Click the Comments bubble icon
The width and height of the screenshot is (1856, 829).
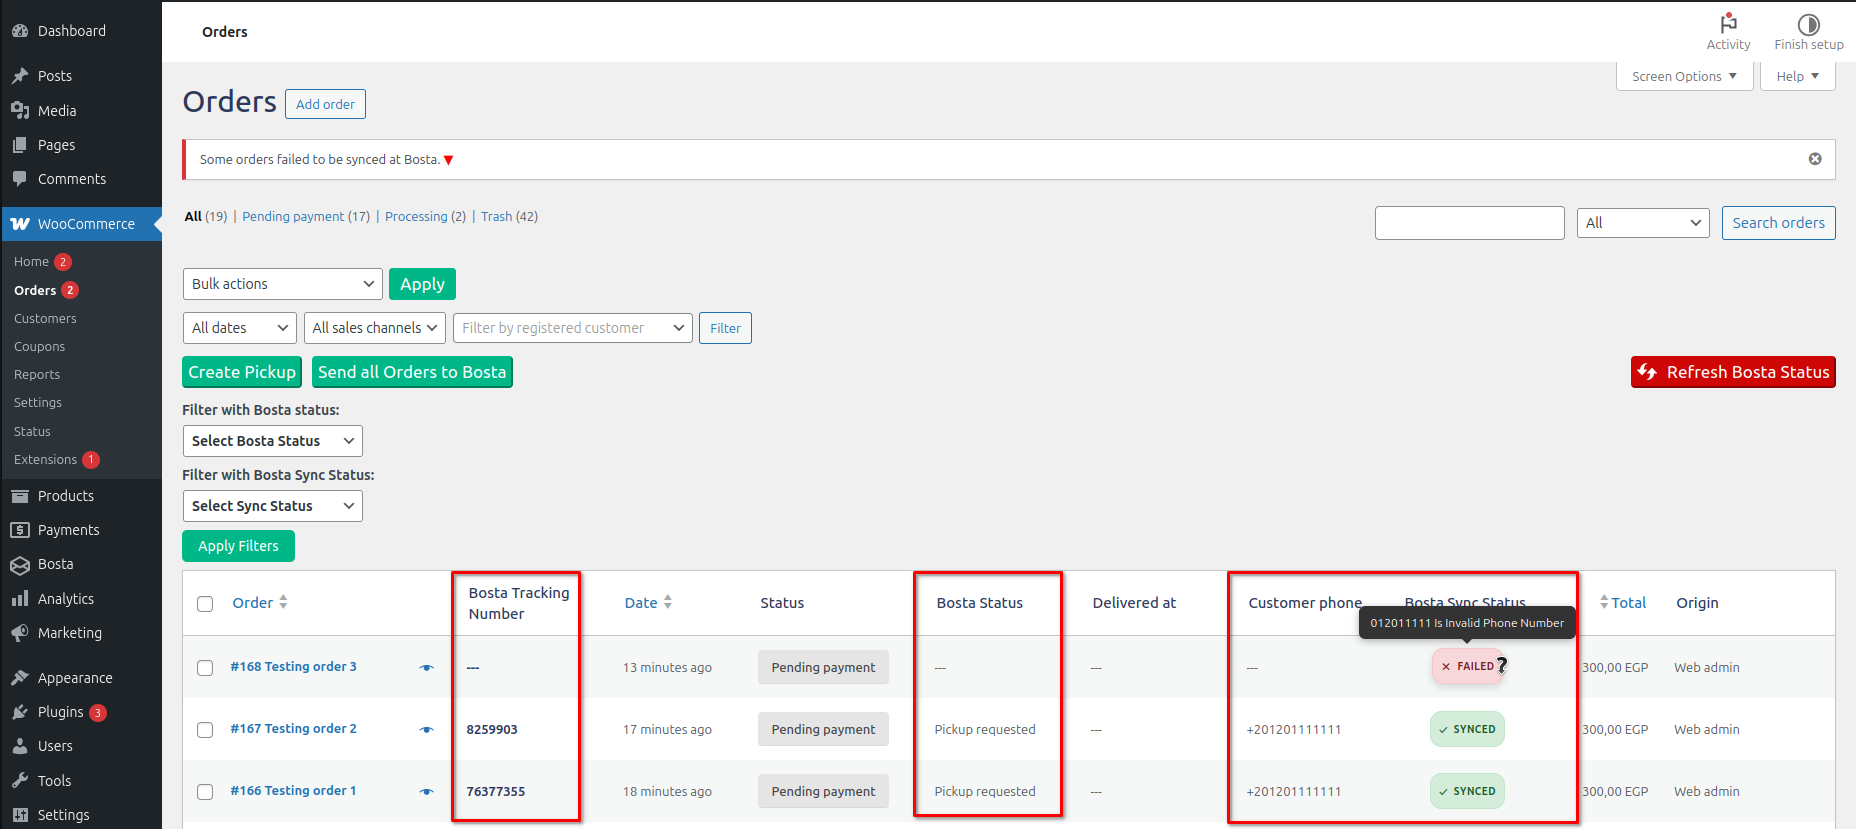pyautogui.click(x=20, y=179)
